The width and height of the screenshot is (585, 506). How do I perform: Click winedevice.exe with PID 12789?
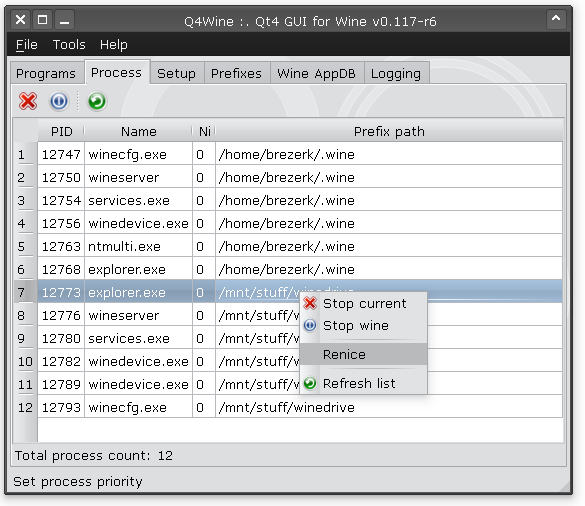[138, 384]
